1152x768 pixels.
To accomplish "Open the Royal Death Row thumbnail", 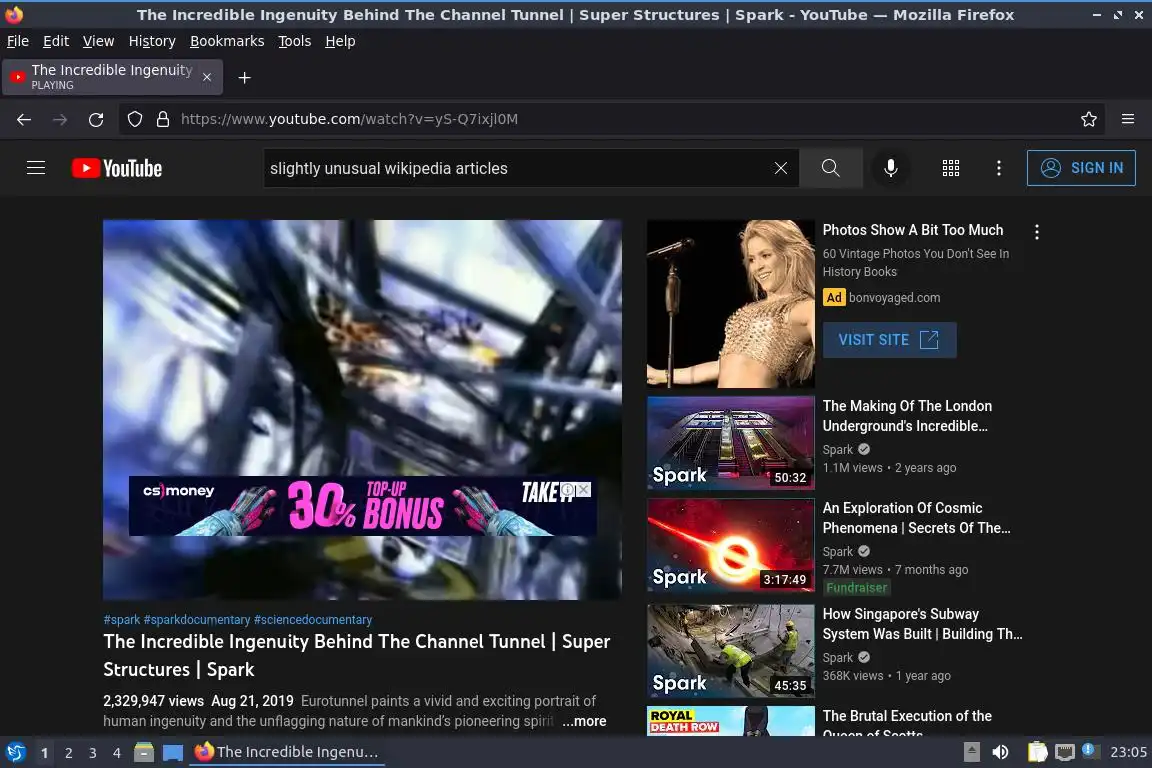I will tap(730, 721).
